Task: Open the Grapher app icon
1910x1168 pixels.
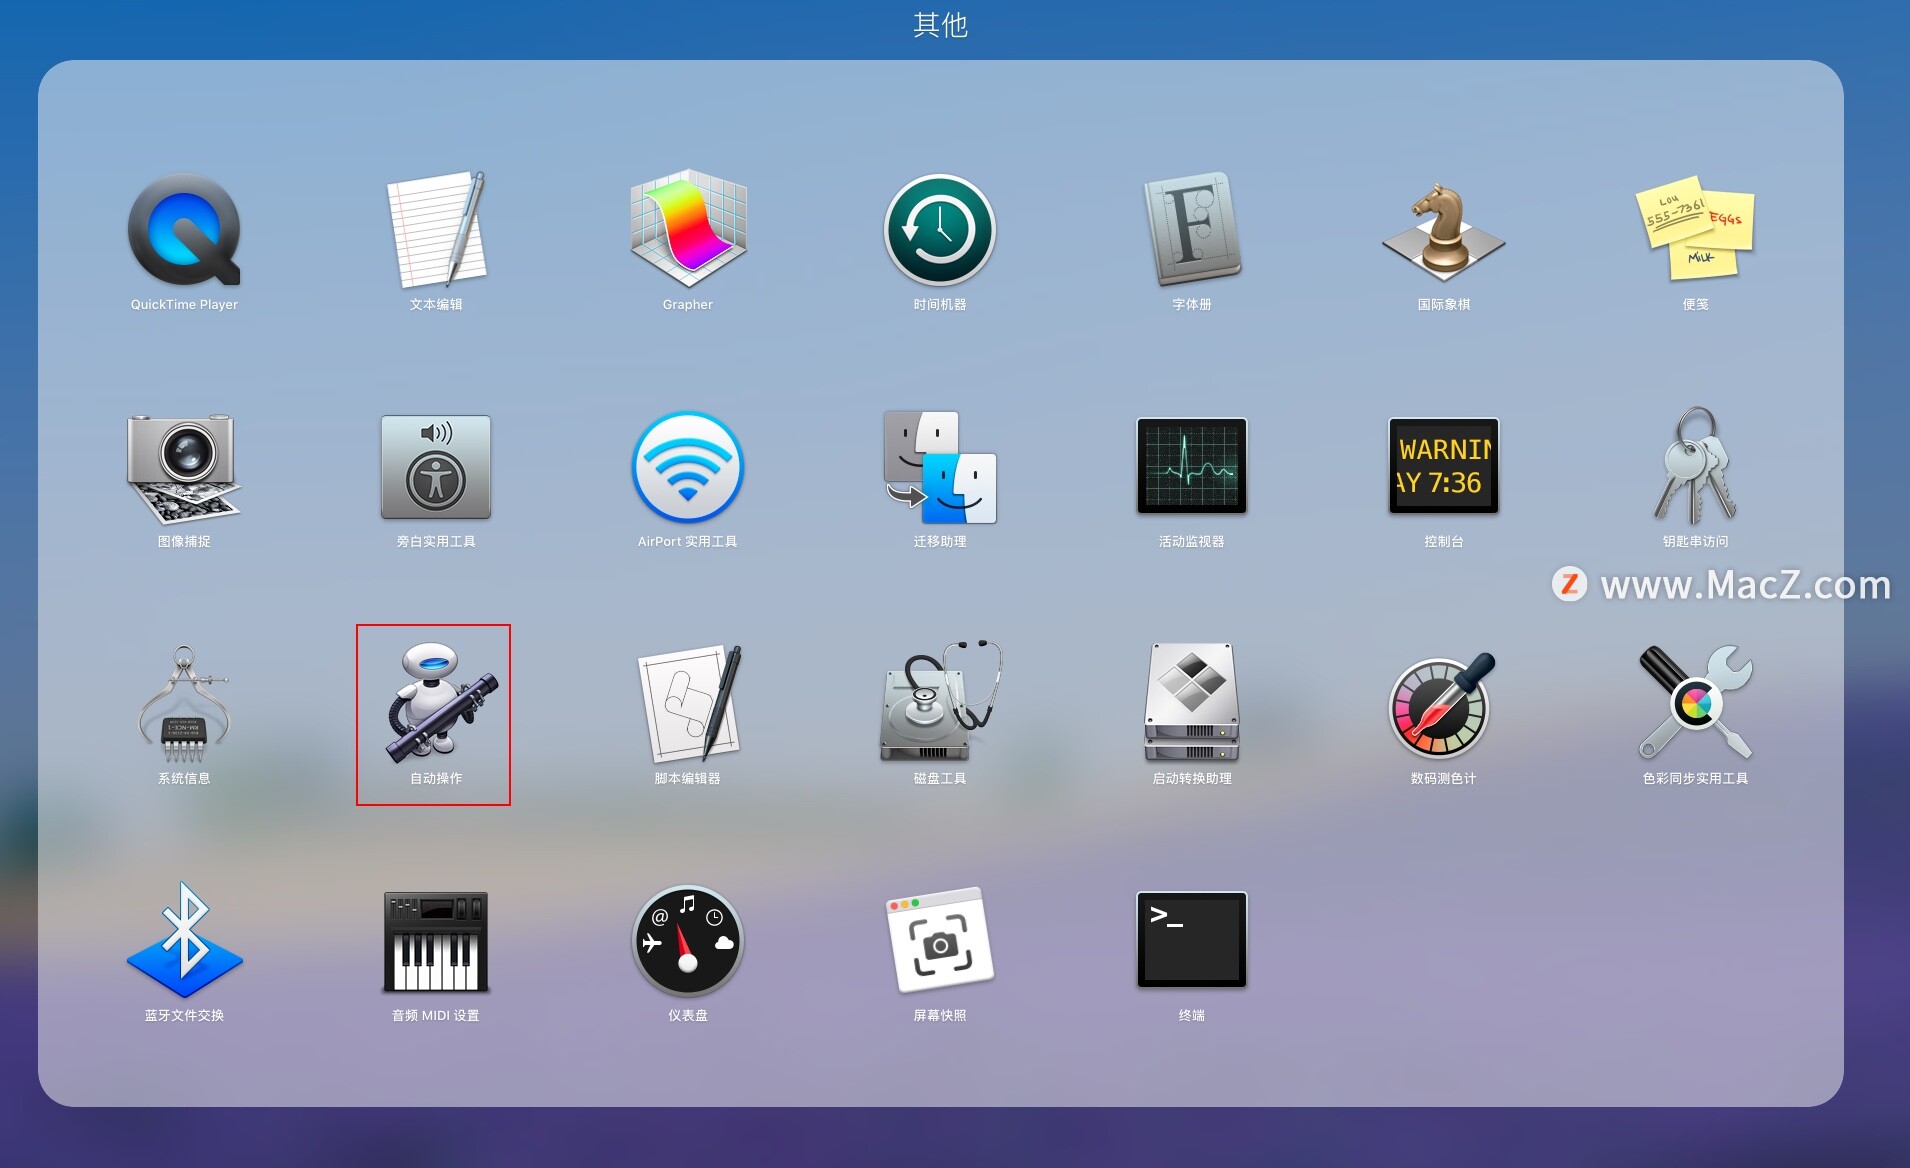Action: 688,230
